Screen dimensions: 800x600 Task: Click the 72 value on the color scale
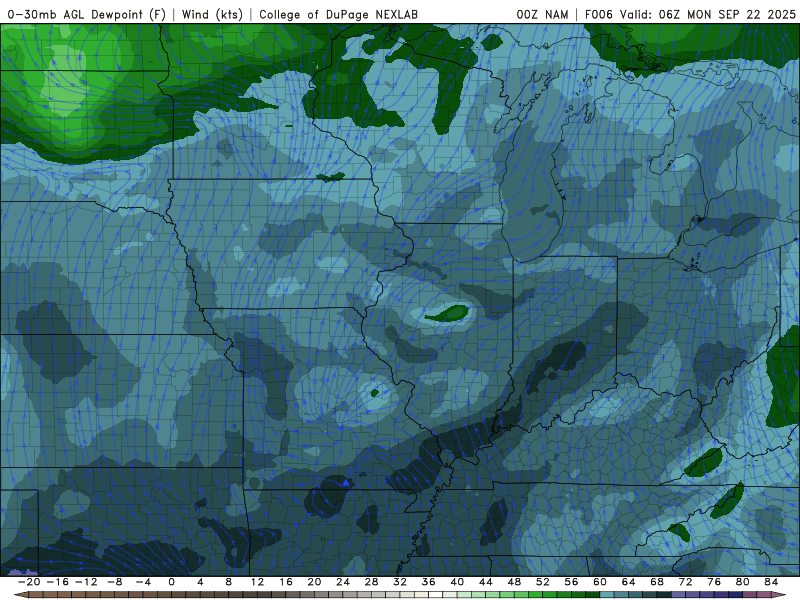[686, 582]
